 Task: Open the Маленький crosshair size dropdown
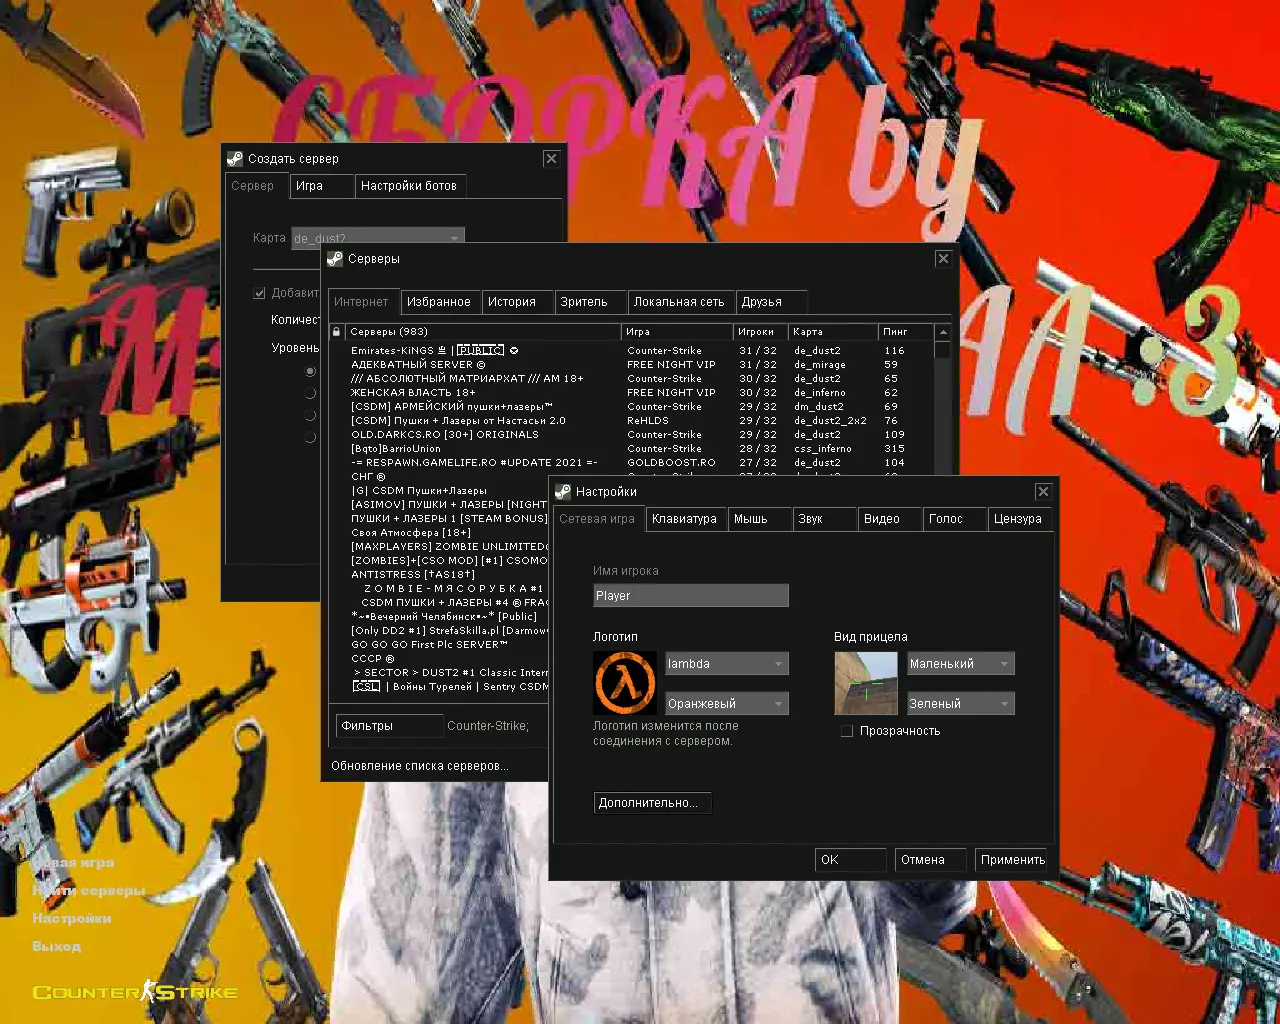(961, 664)
